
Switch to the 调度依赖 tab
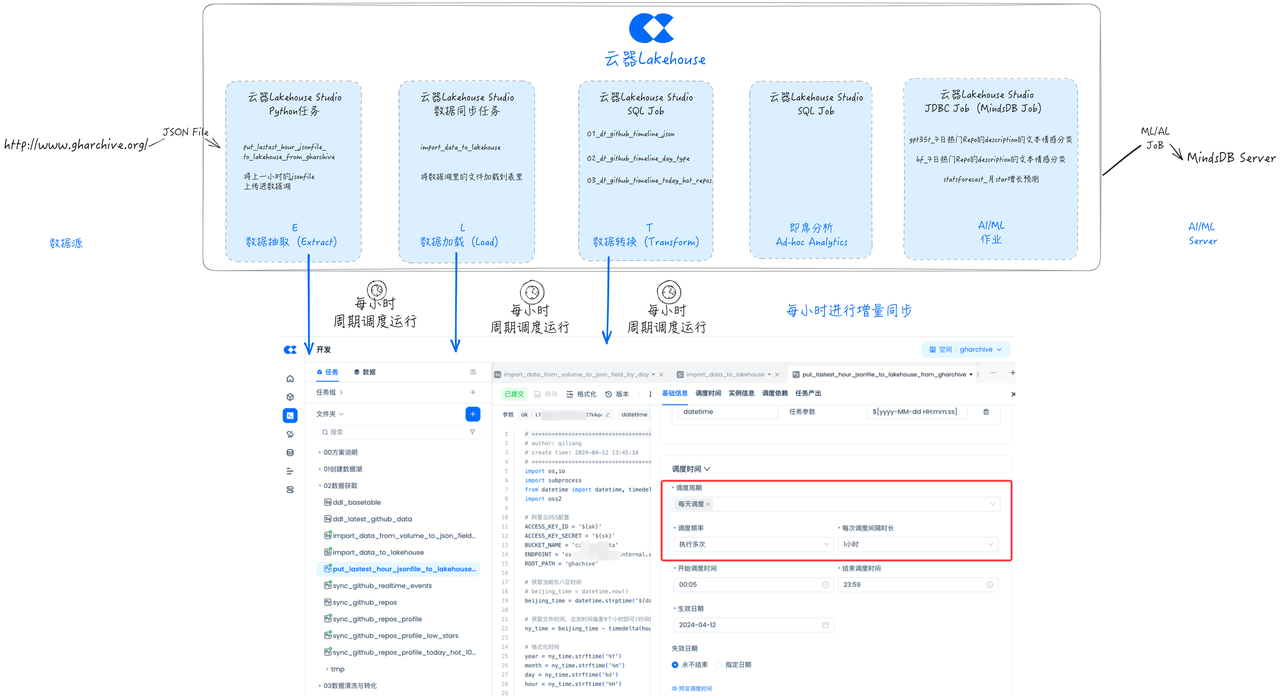pyautogui.click(x=775, y=394)
